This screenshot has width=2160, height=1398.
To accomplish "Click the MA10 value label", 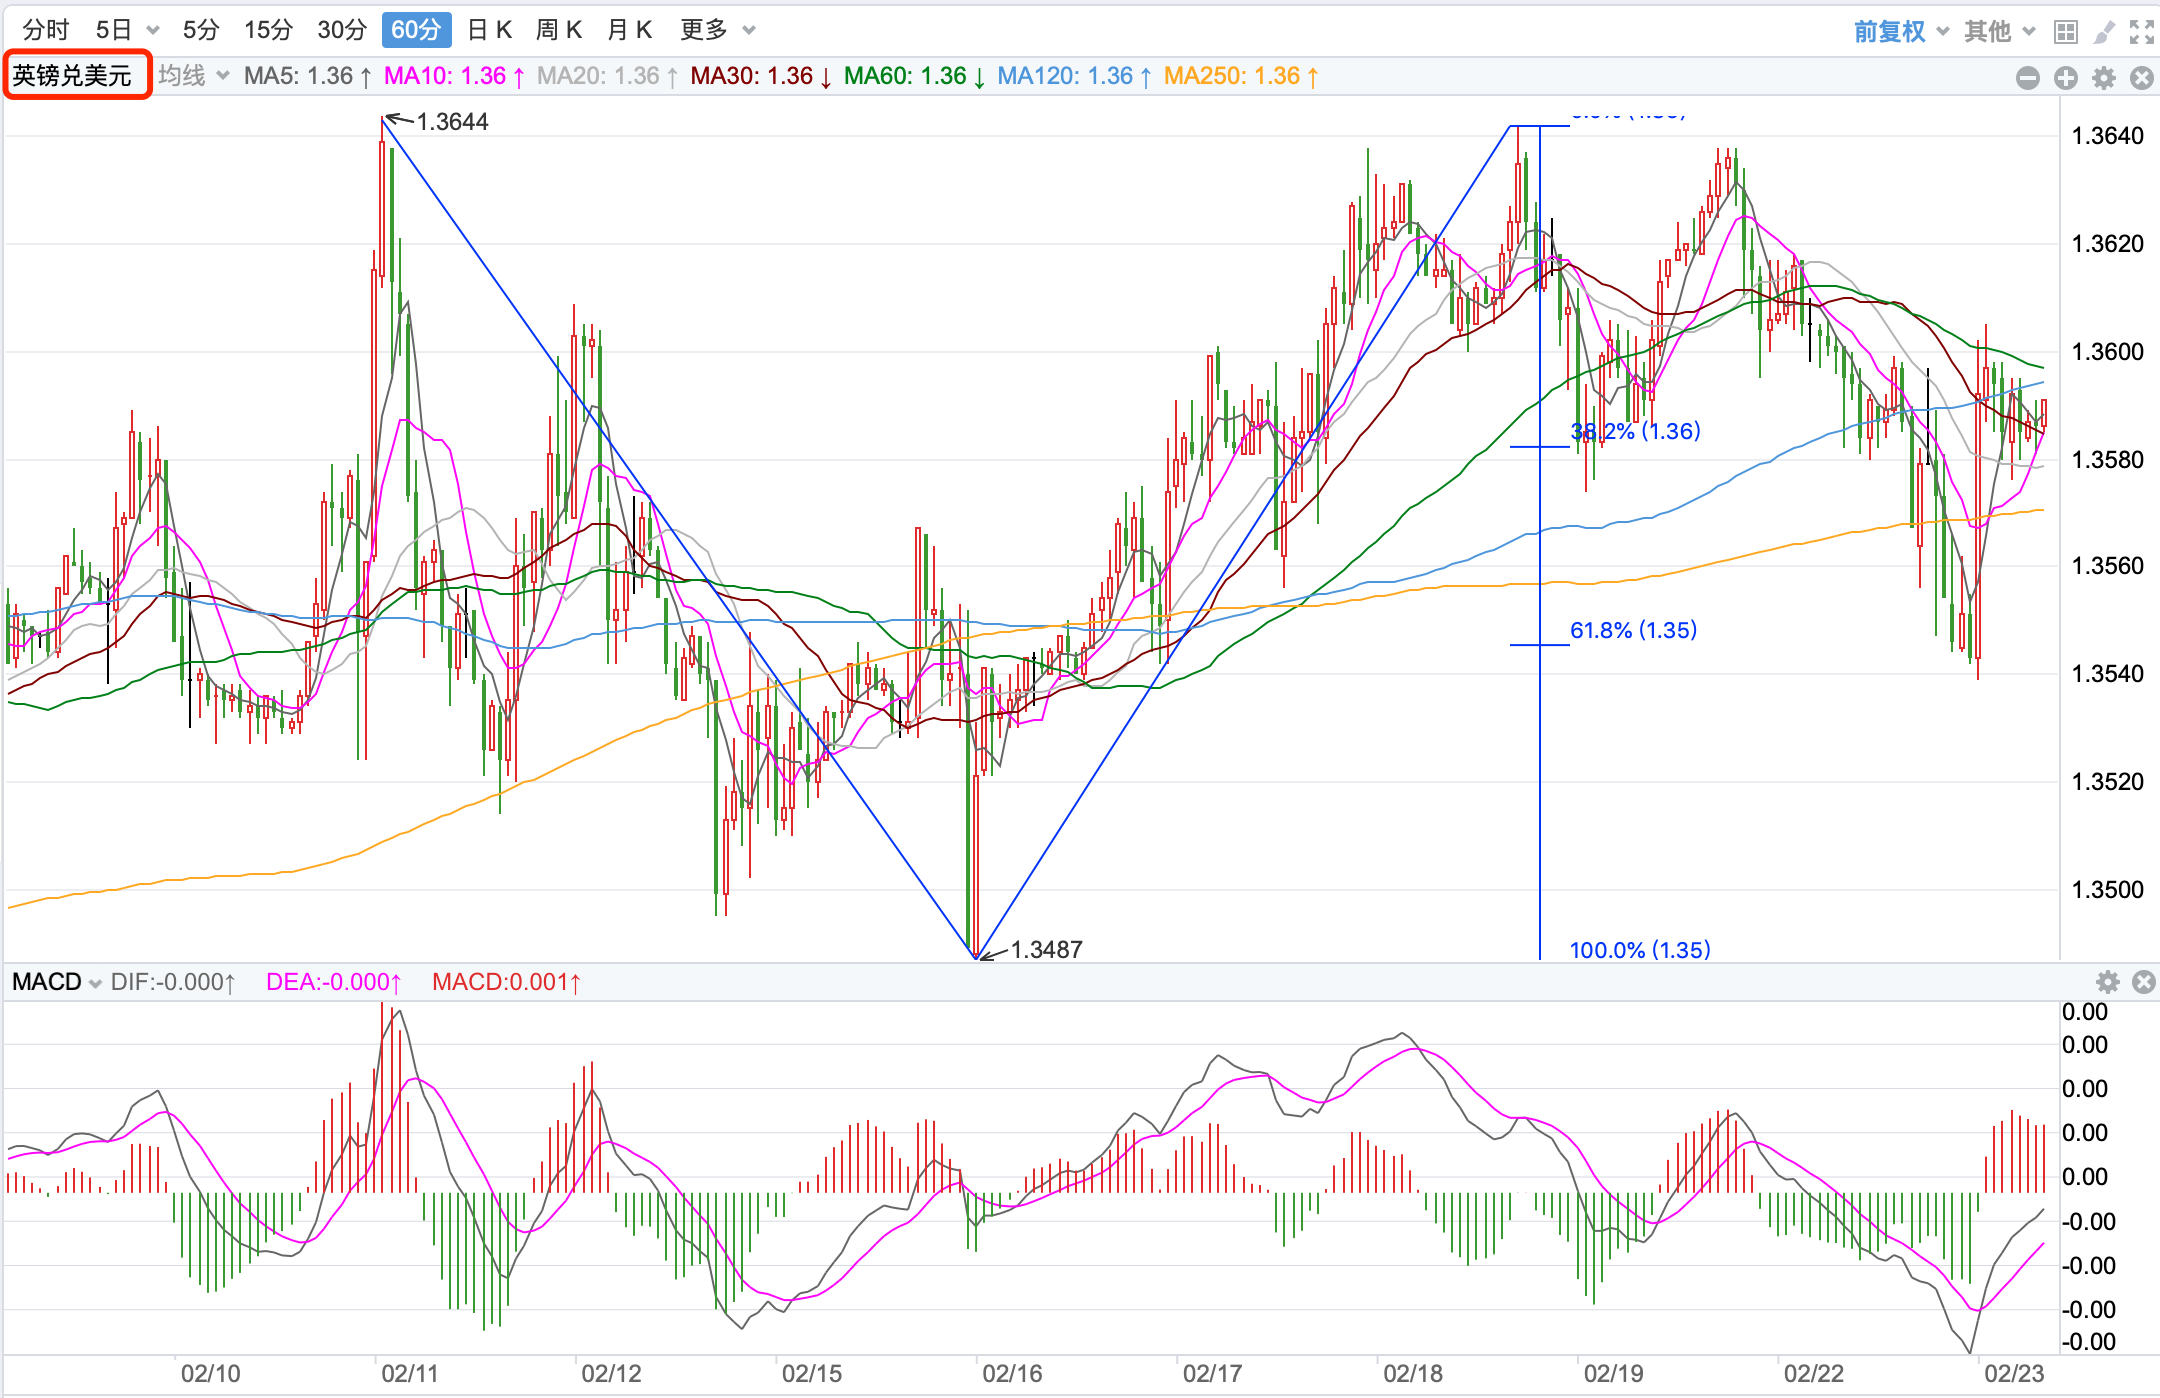I will point(454,76).
